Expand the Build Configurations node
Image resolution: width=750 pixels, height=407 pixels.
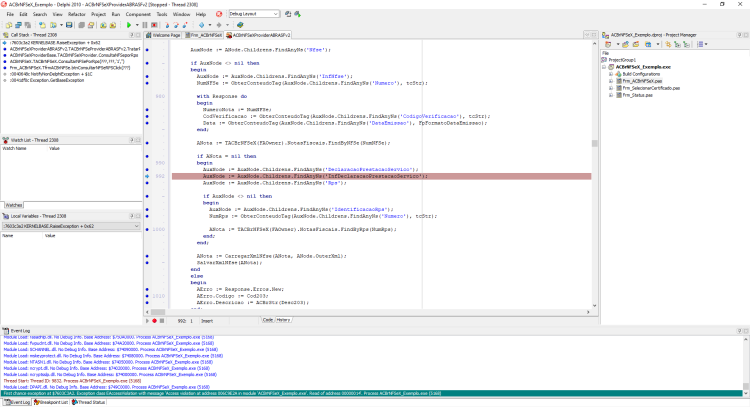point(611,74)
